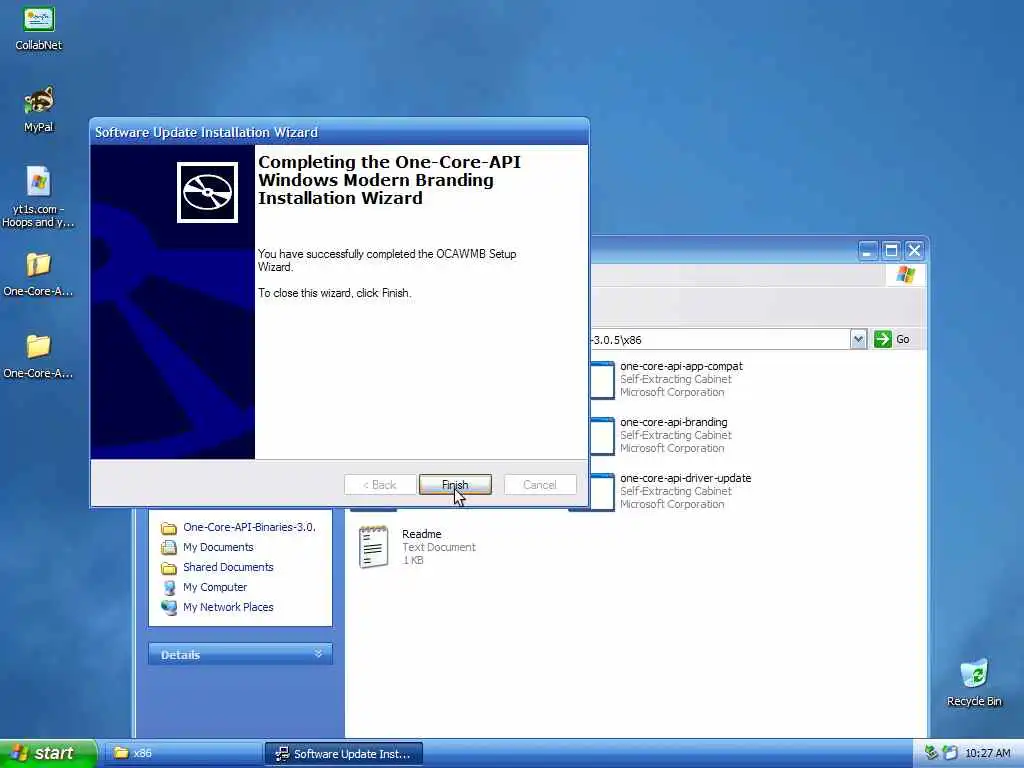Maximize the x86 Explorer window
The width and height of the screenshot is (1024, 768).
click(x=891, y=251)
